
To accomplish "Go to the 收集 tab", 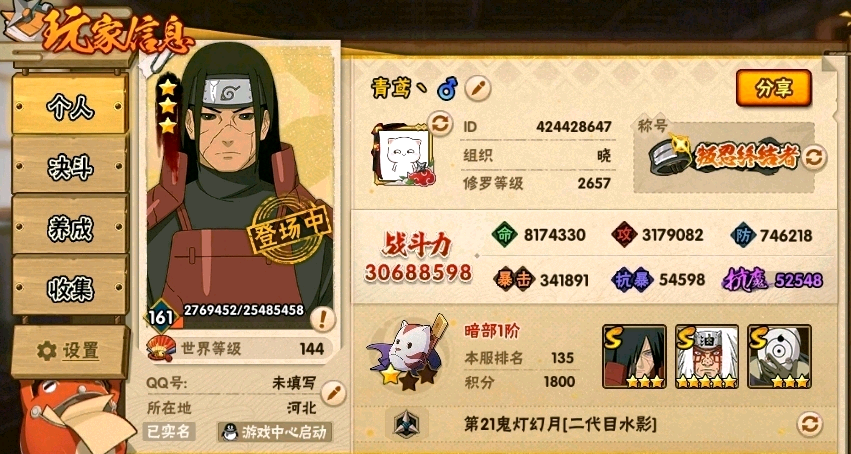I will tap(70, 285).
